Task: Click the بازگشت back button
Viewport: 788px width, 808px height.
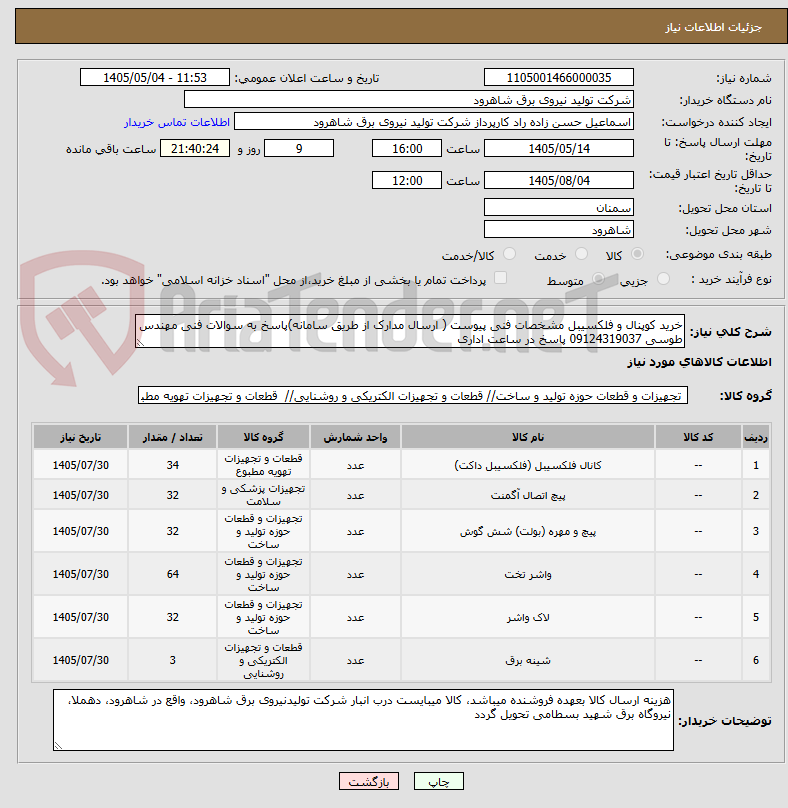Action: point(368,781)
